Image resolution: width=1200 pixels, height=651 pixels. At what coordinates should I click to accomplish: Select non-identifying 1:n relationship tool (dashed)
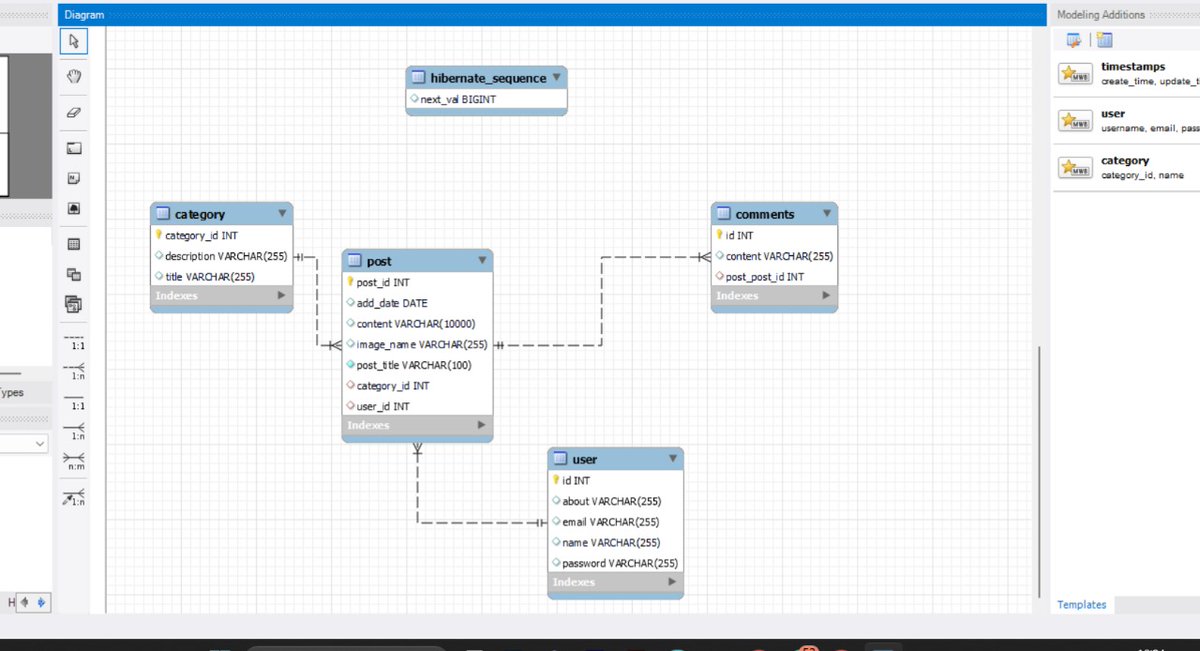tap(75, 371)
